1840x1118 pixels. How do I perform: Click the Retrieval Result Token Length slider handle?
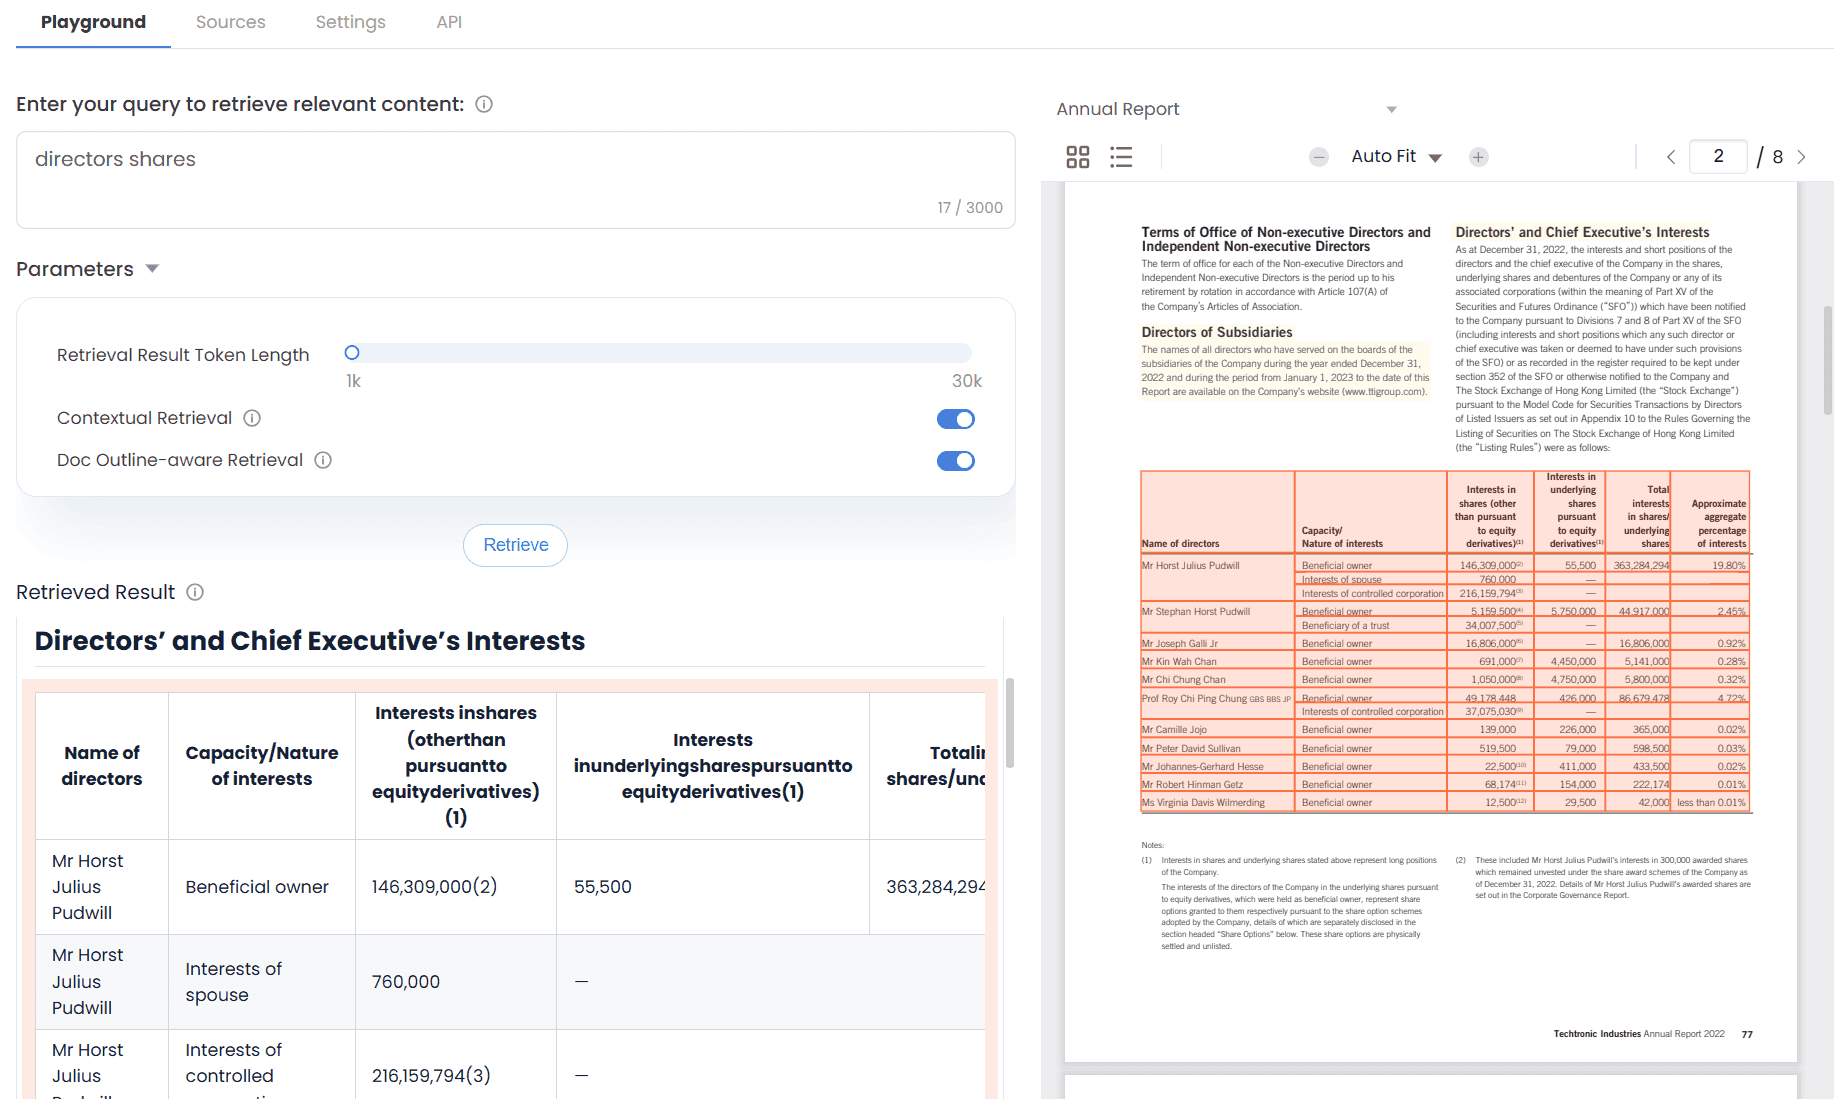click(x=352, y=353)
